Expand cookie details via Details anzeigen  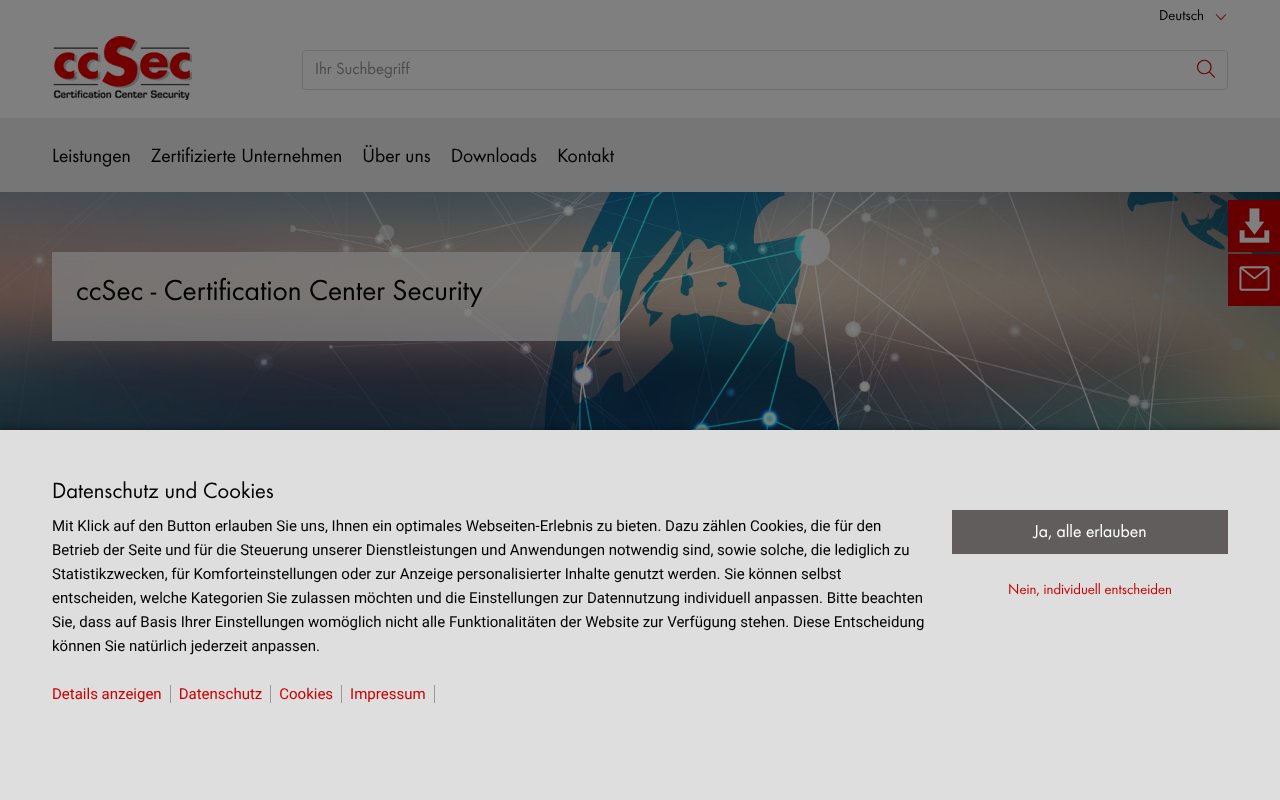(106, 693)
